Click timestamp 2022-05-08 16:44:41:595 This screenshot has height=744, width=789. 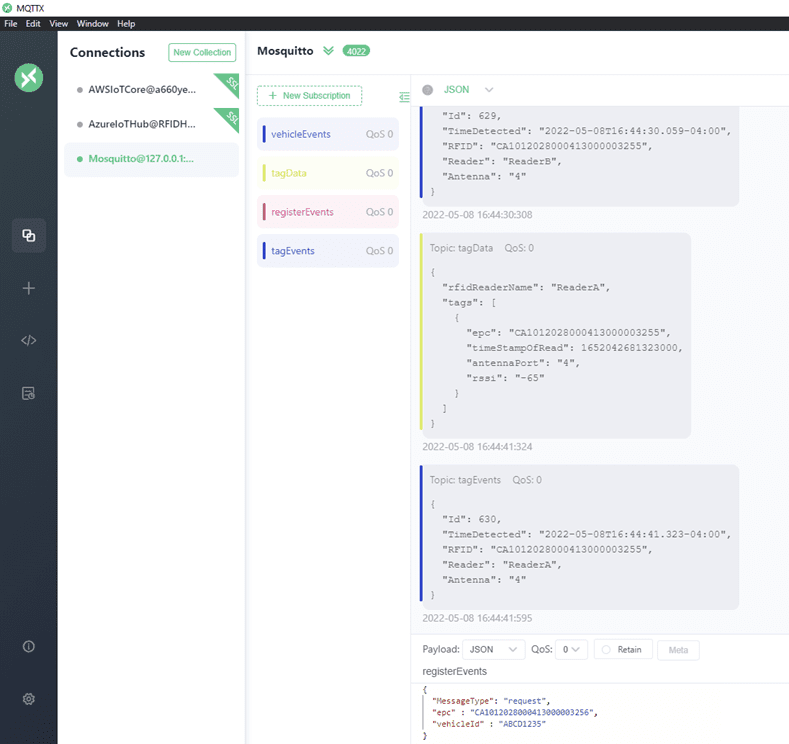[477, 618]
